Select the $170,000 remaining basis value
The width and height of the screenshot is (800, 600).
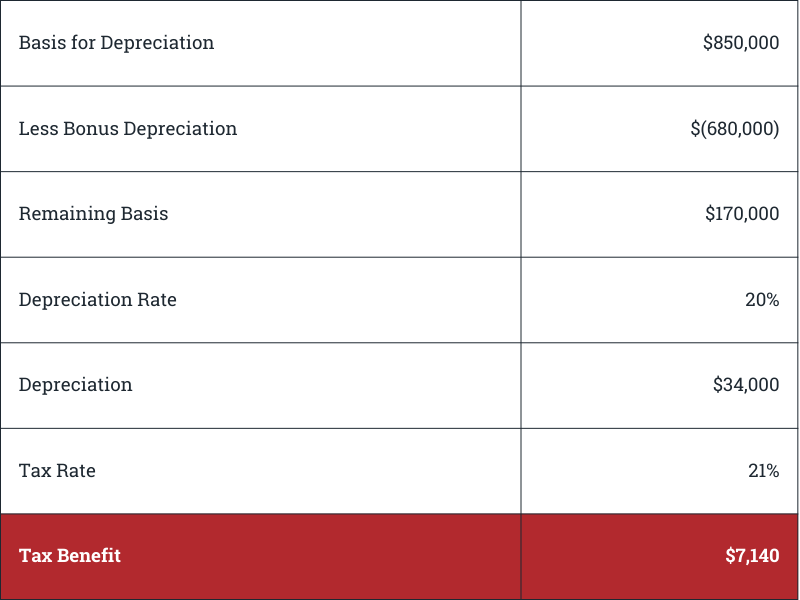(742, 214)
